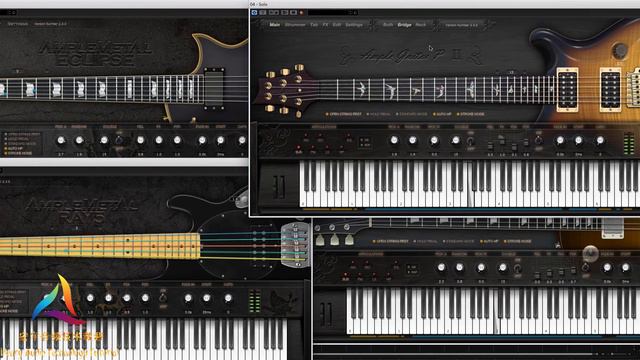
Task: Toggle Hold Pedal in the Solo window
Action: click(x=378, y=114)
